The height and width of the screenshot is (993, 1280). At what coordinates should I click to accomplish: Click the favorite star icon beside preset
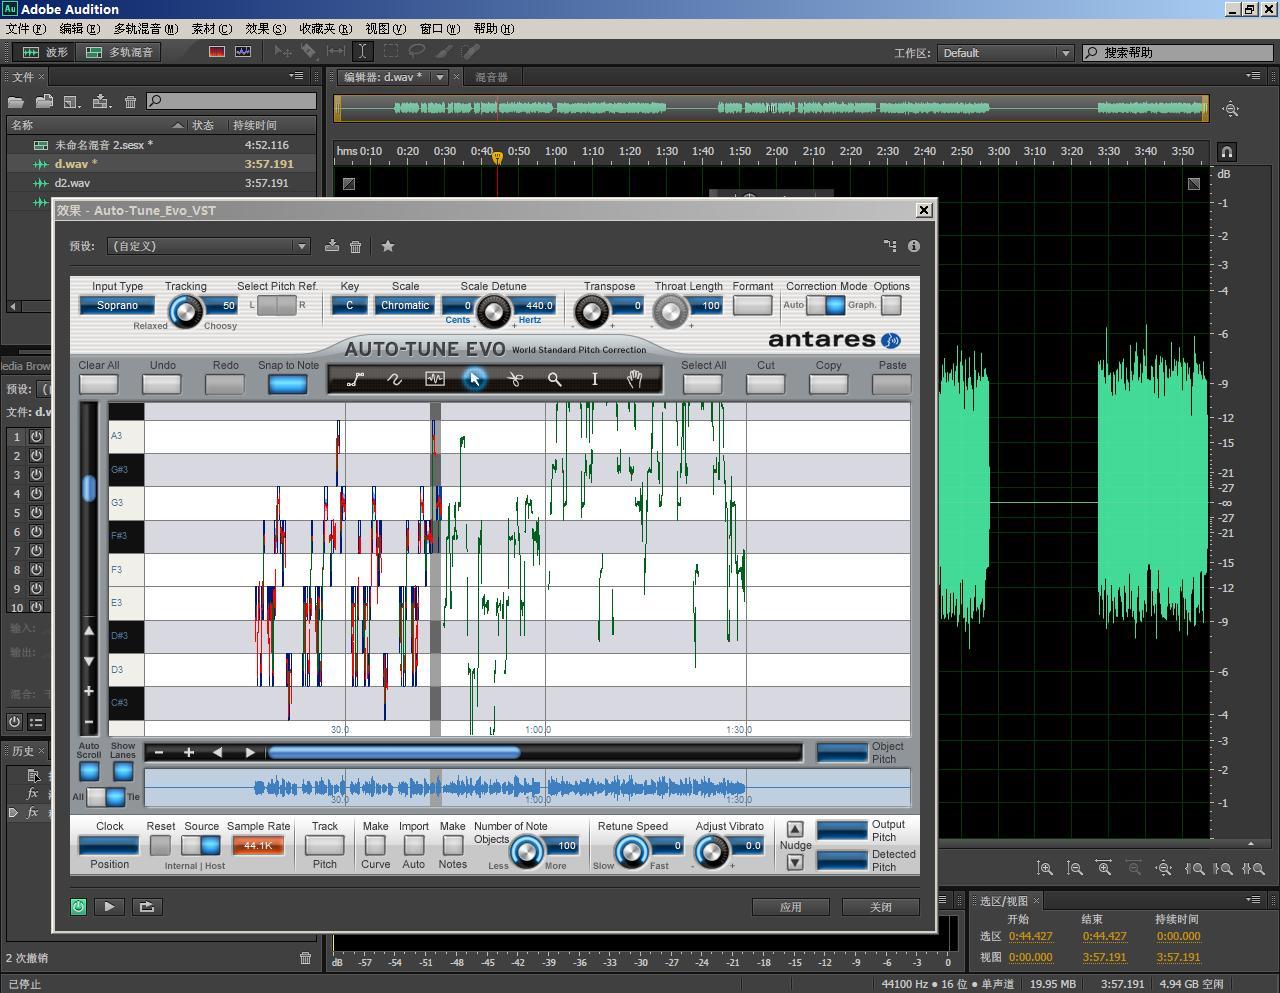tap(388, 246)
